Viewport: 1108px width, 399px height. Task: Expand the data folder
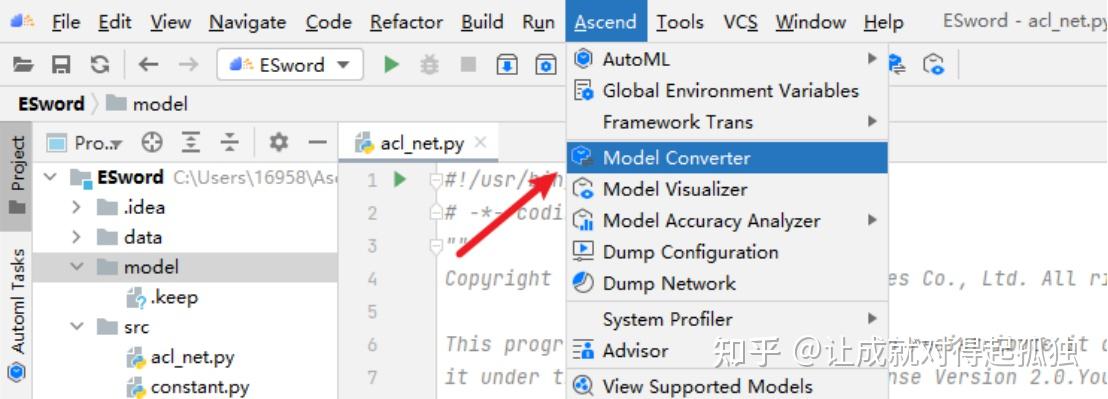(x=76, y=237)
